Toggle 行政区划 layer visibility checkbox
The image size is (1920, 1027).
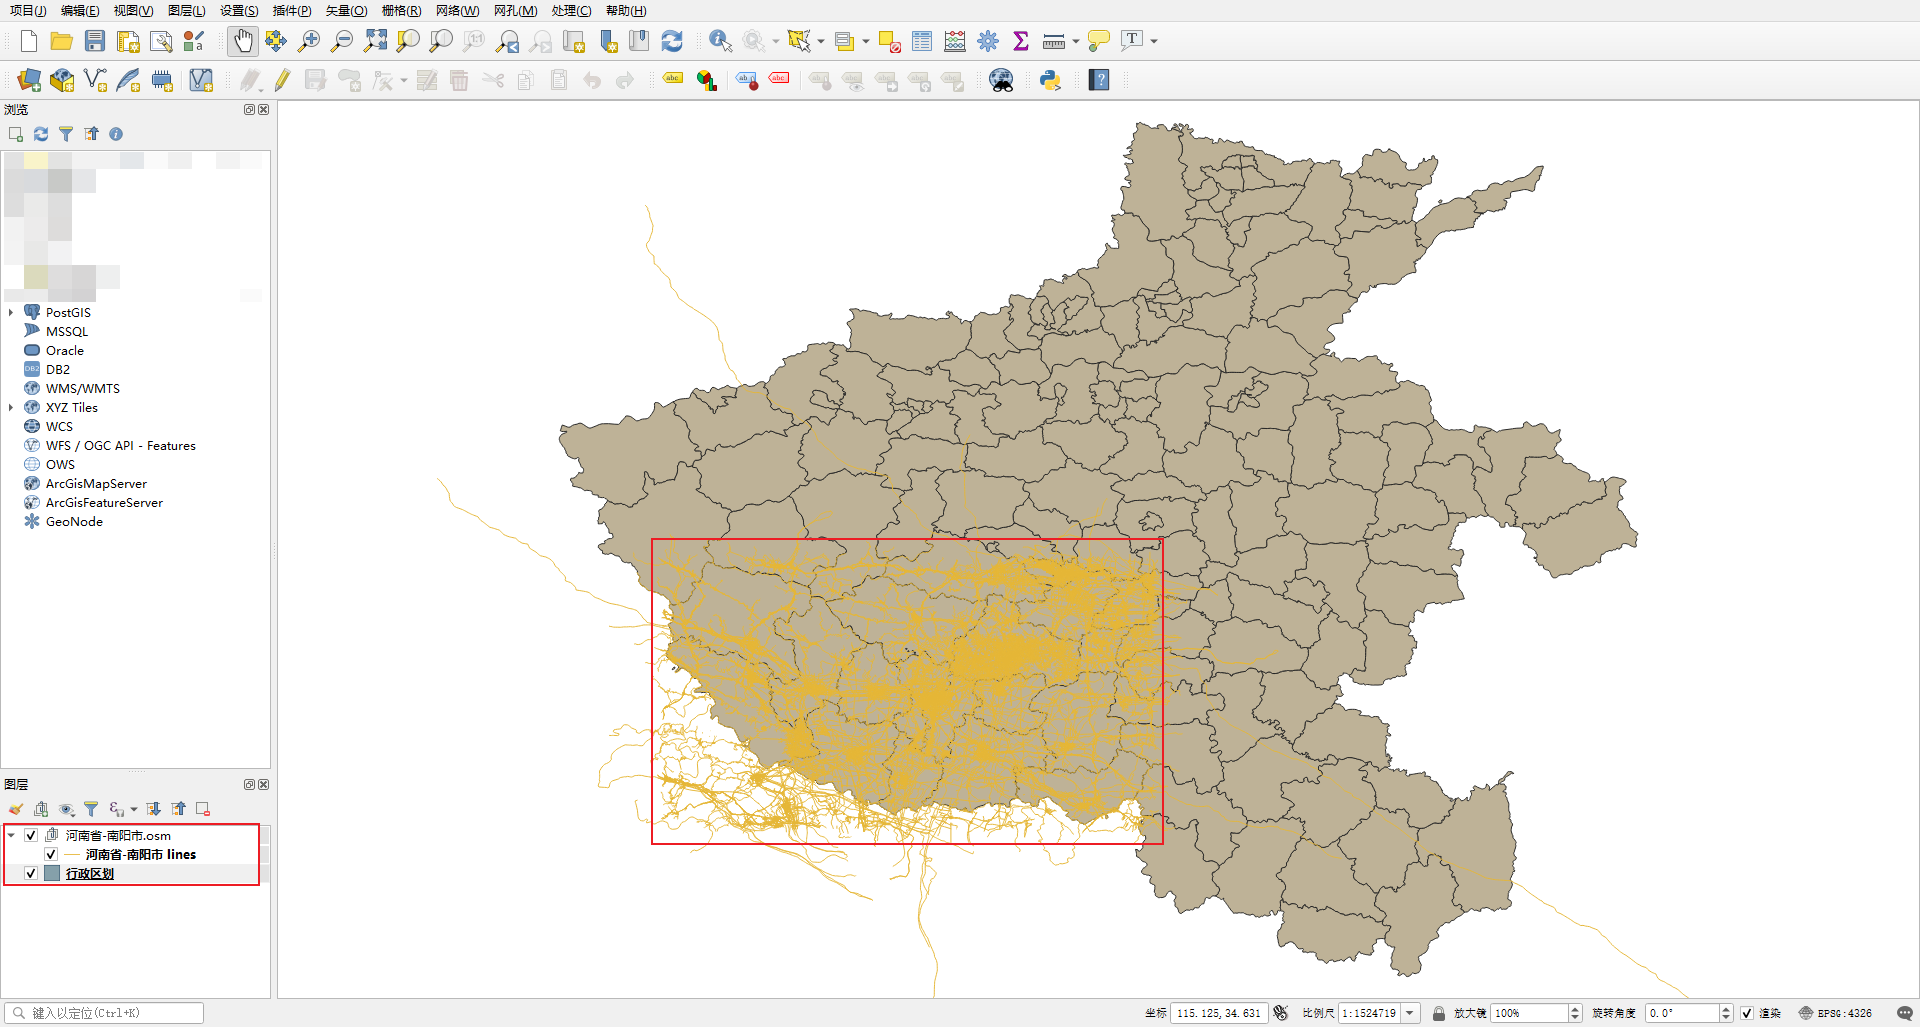31,873
